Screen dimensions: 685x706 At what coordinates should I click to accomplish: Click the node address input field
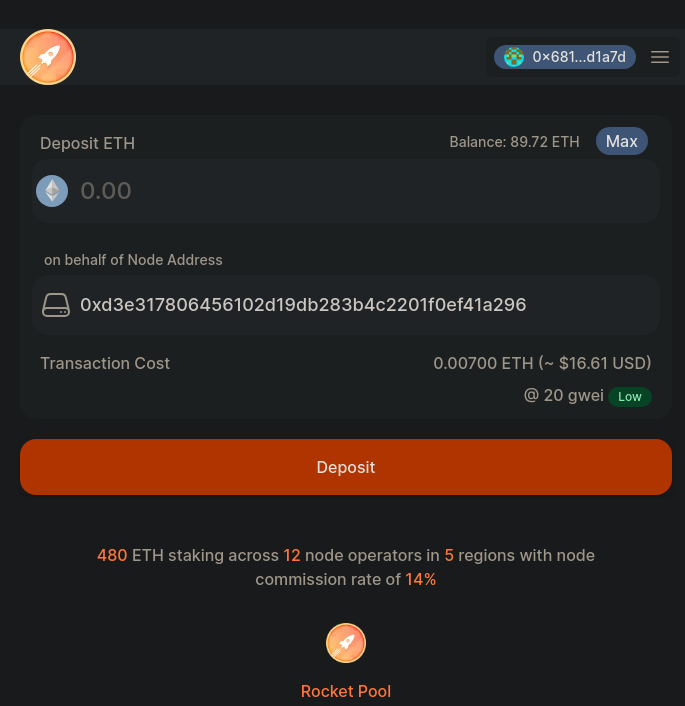[360, 305]
